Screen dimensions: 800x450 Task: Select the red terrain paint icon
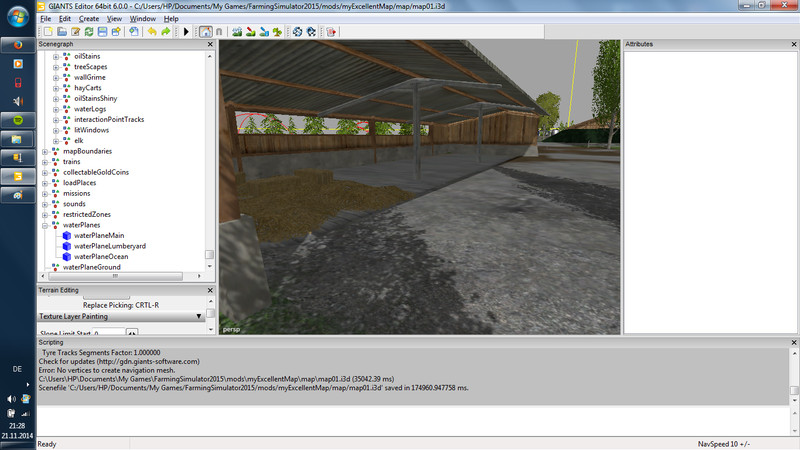coord(251,32)
